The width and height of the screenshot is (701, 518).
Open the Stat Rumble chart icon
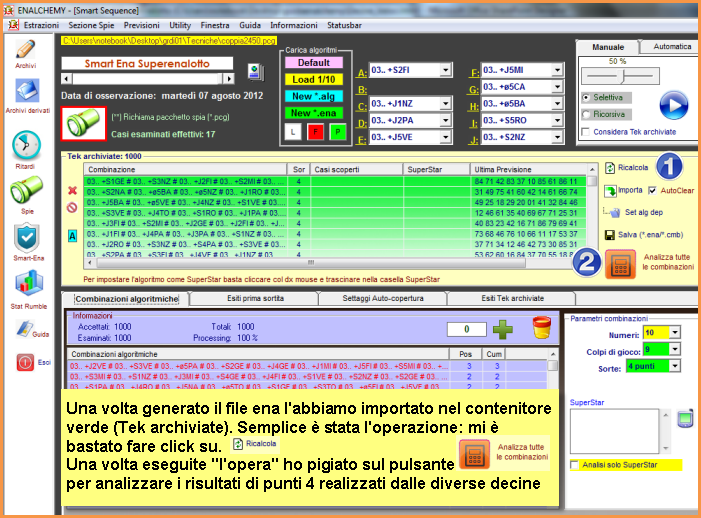click(29, 283)
